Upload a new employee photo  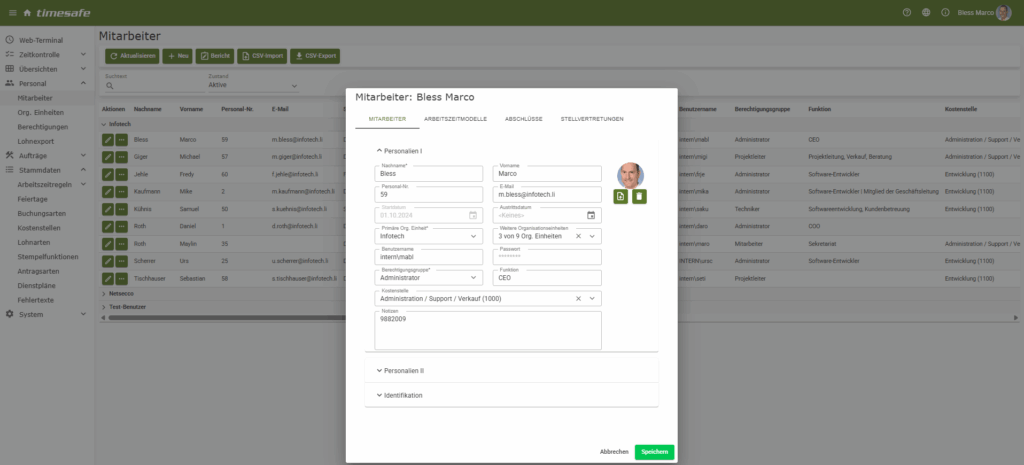pyautogui.click(x=620, y=197)
